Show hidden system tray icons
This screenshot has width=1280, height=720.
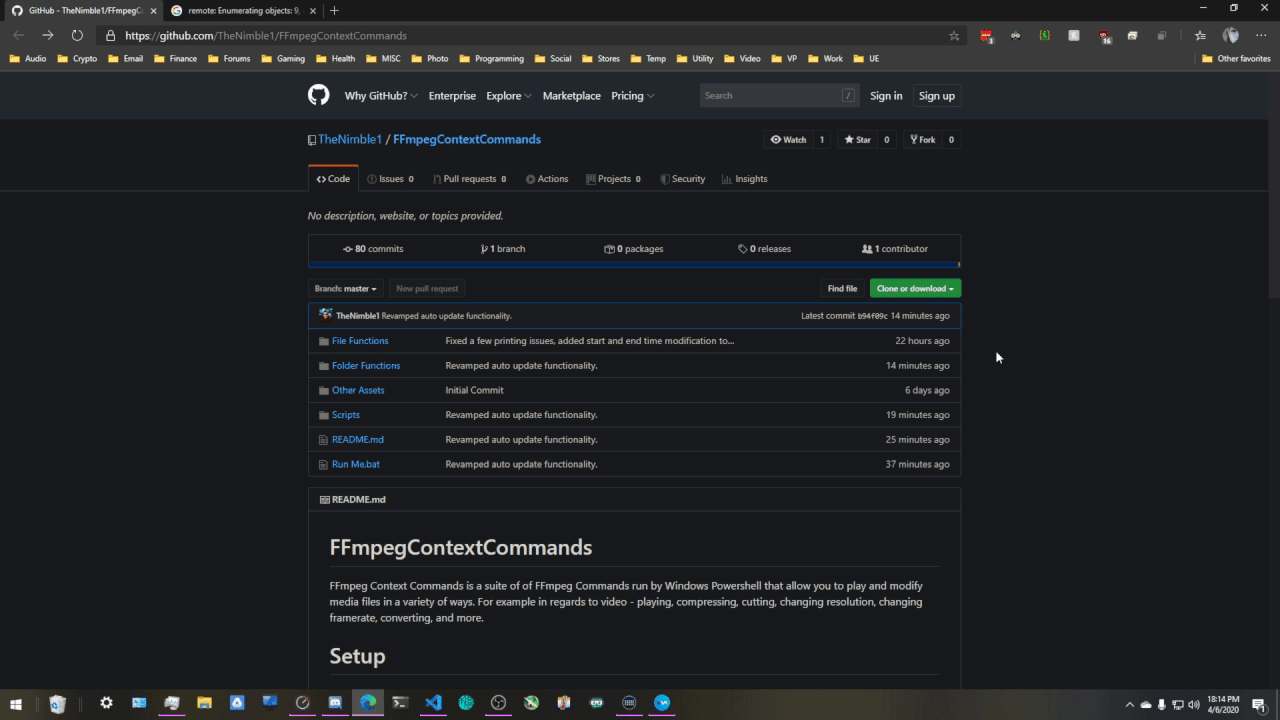[1130, 704]
